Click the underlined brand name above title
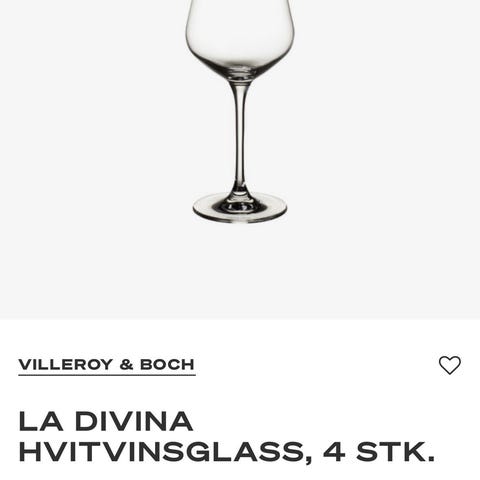480x480 pixels. tap(107, 365)
